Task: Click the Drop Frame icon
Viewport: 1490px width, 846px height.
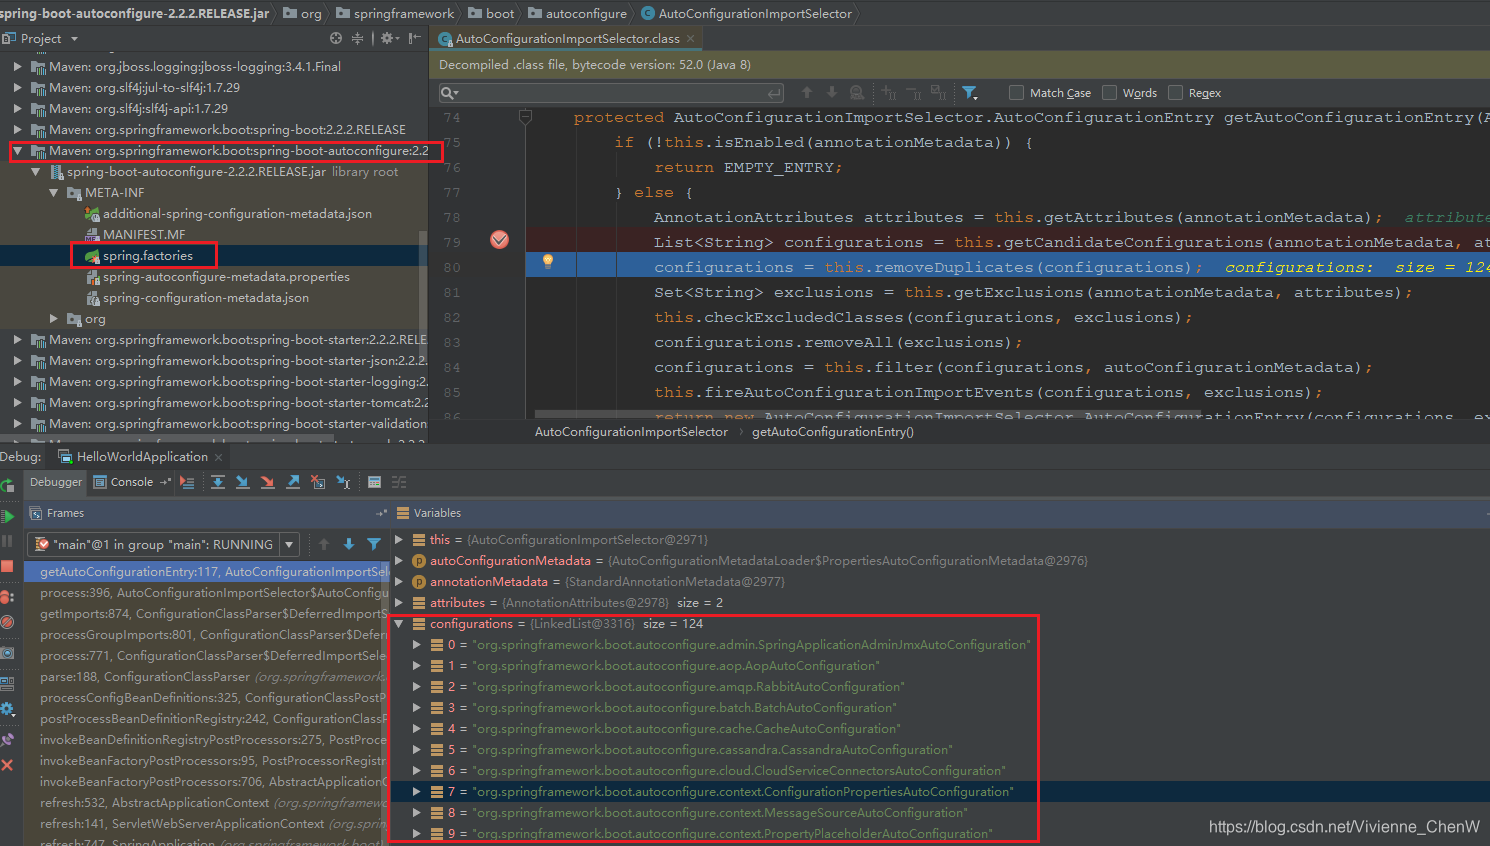Action: (x=318, y=482)
